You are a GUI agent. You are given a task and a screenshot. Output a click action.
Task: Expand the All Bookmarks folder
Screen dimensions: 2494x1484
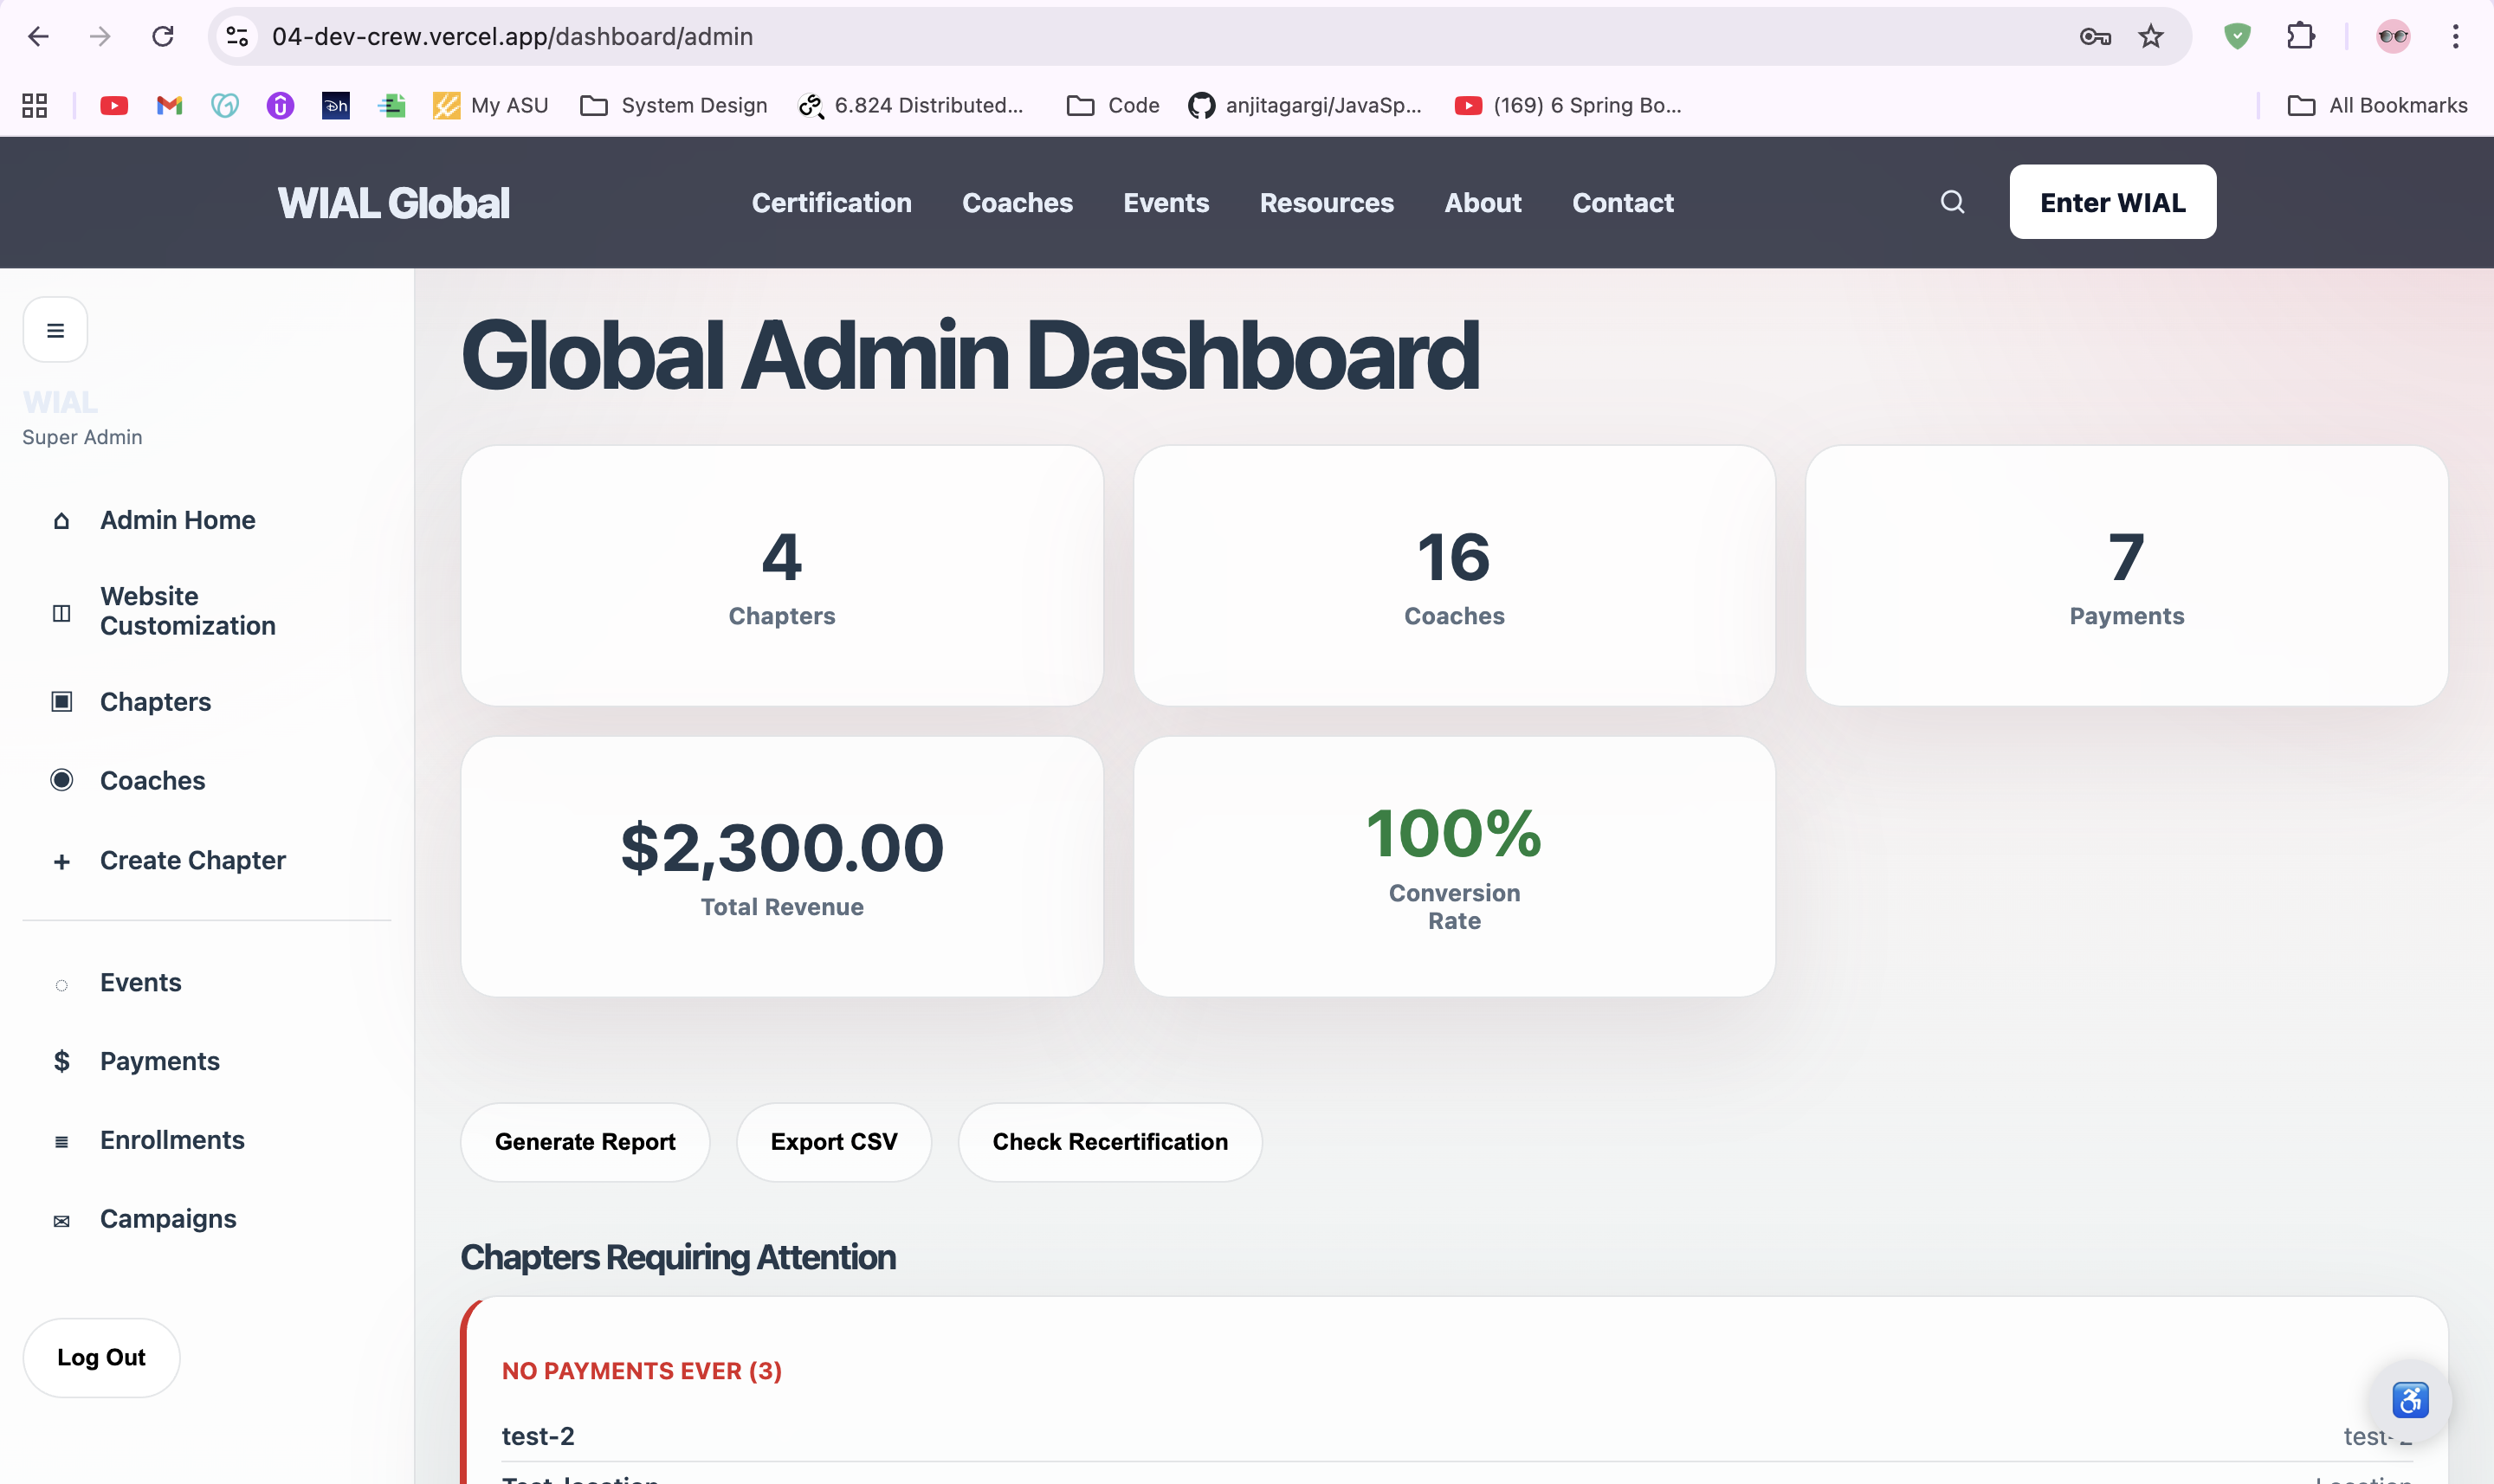2377,105
